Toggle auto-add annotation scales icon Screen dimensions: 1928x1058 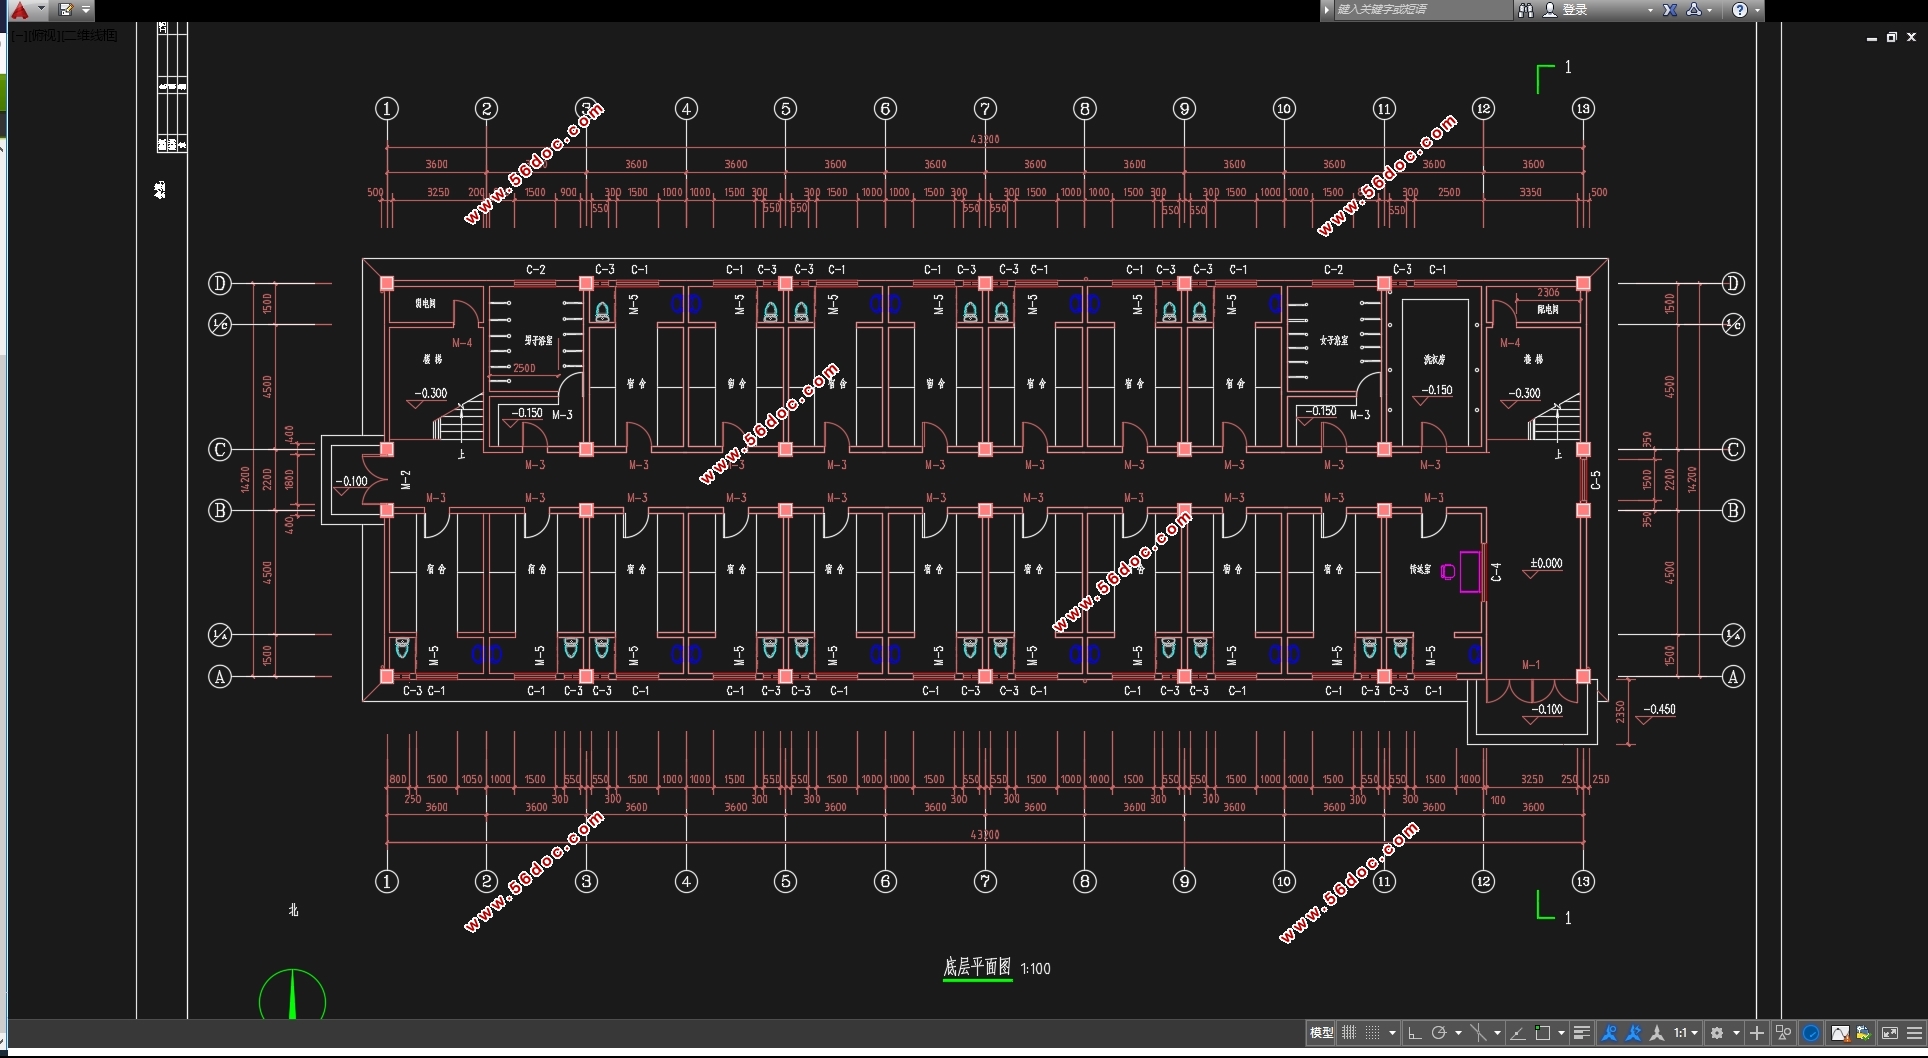coord(1633,1033)
